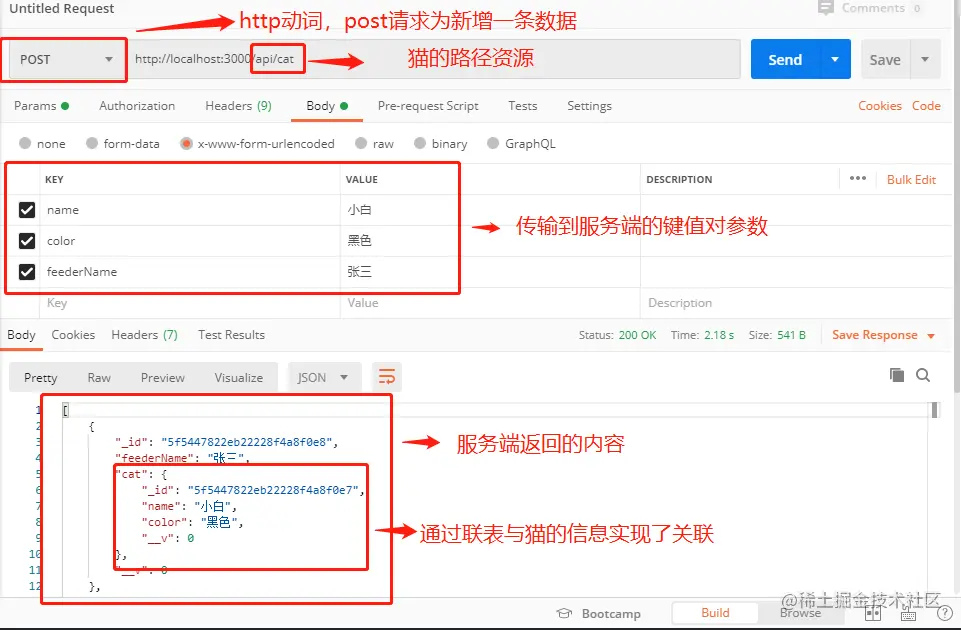Viewport: 961px width, 630px height.
Task: Choose x-www-form-urlencoded body type
Action: coord(257,143)
